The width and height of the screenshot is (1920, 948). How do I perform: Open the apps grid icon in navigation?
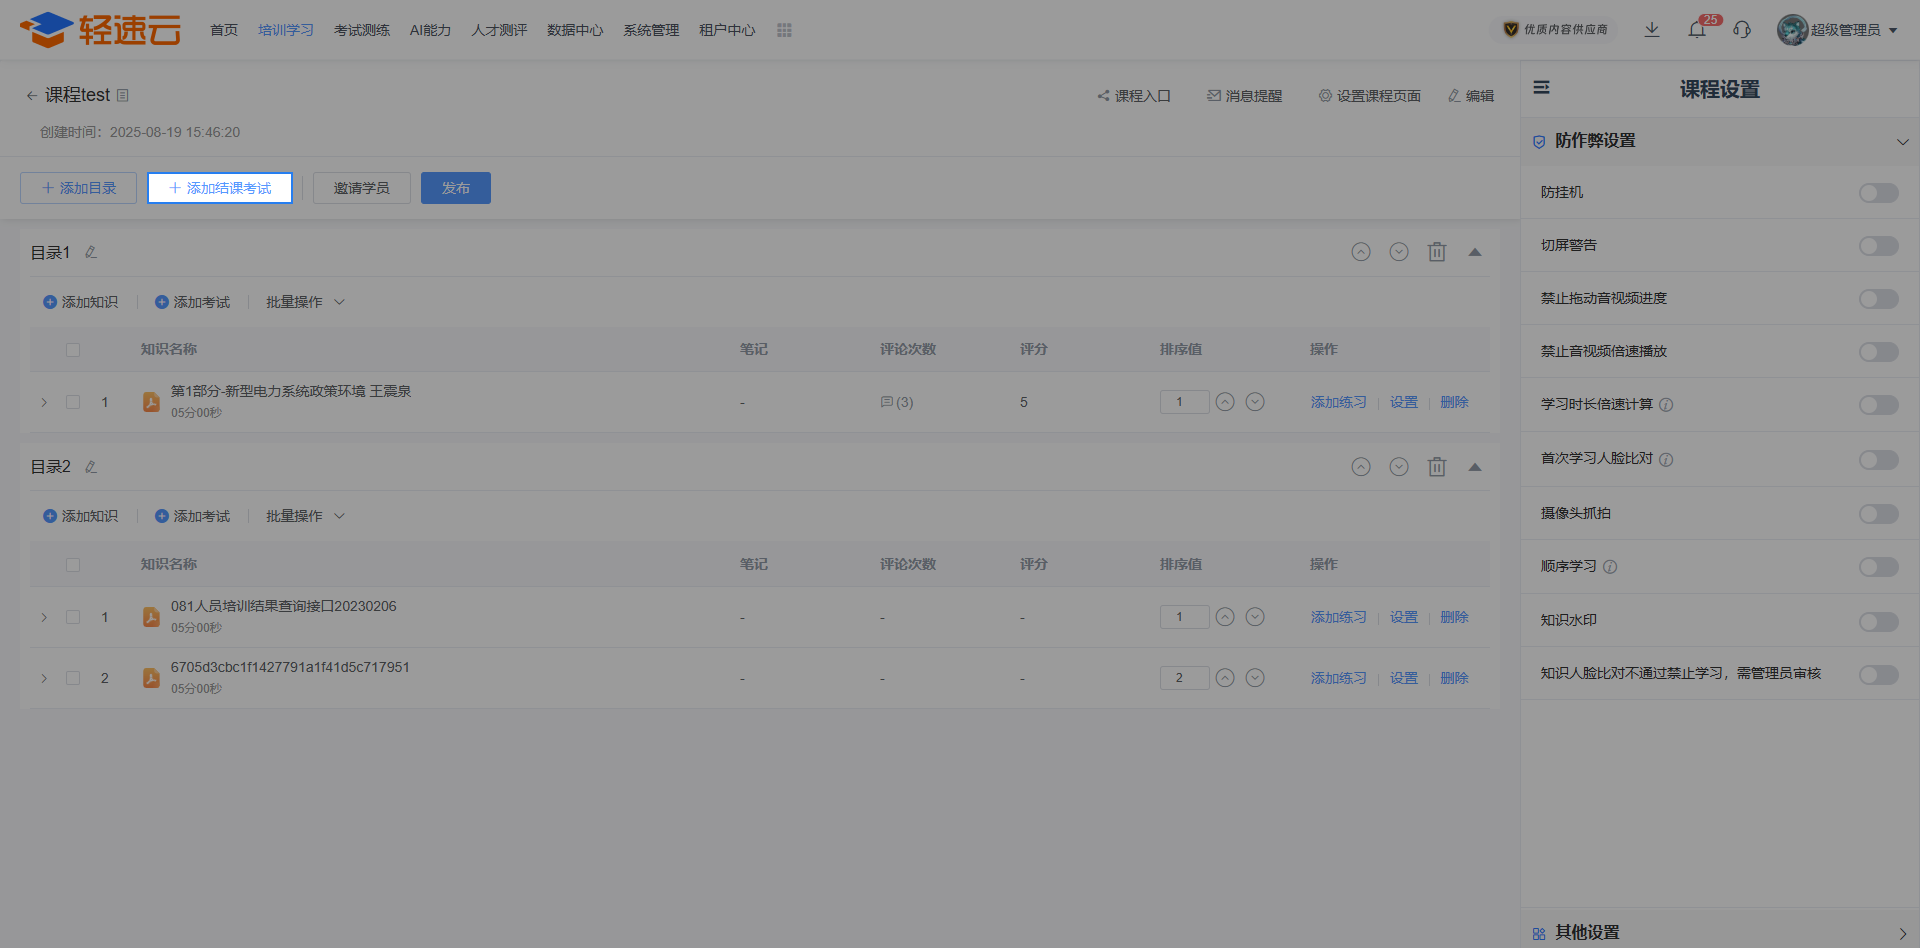click(784, 31)
